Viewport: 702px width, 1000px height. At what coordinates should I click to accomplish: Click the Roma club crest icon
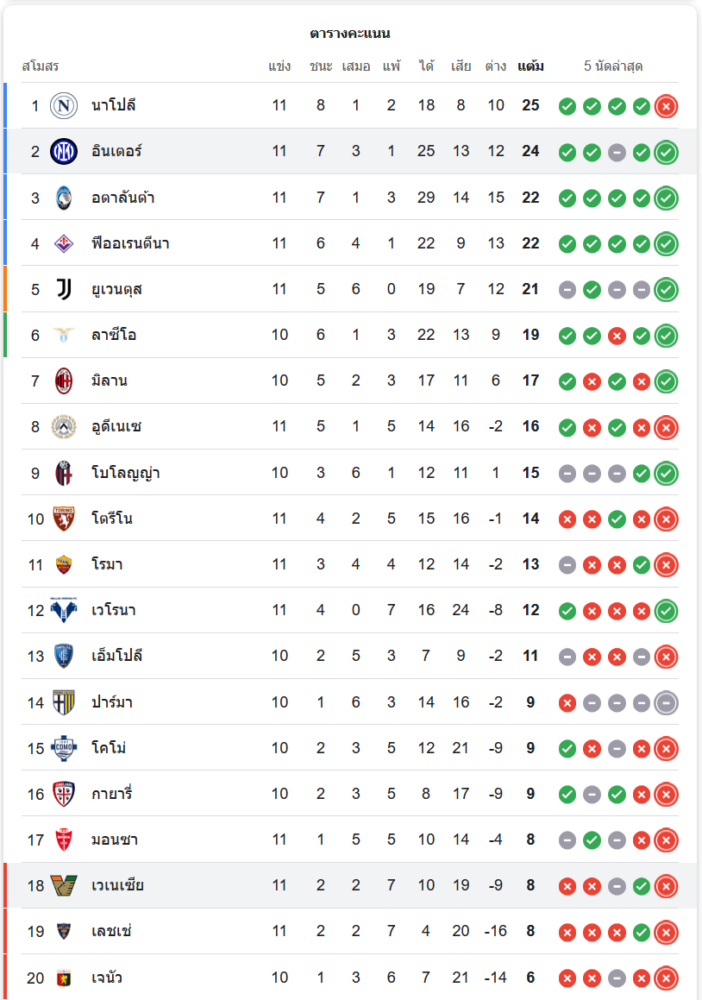(x=64, y=565)
